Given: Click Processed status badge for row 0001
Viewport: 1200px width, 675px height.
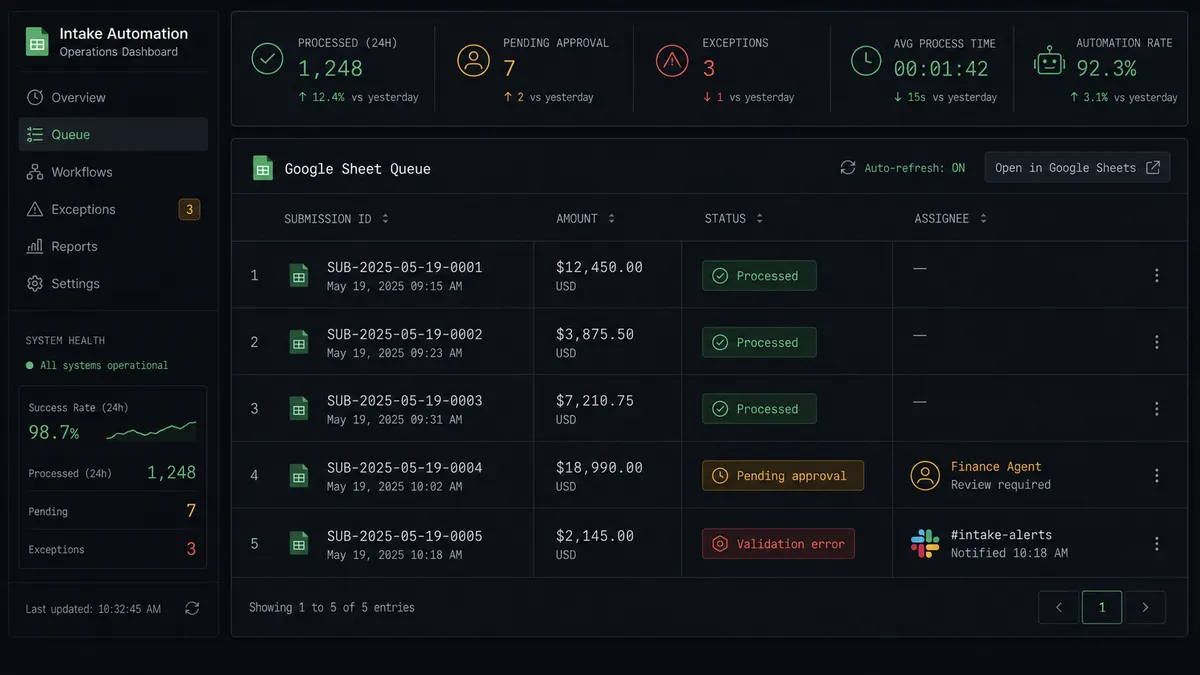Looking at the screenshot, I should (759, 276).
